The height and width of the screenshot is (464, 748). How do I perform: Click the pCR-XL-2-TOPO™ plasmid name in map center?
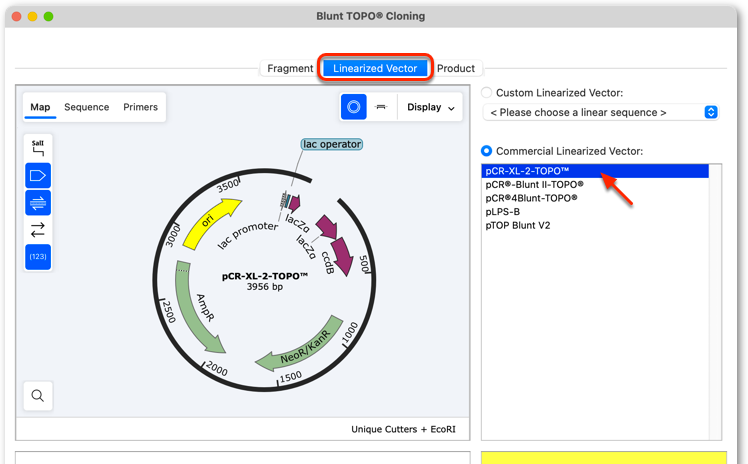click(265, 276)
